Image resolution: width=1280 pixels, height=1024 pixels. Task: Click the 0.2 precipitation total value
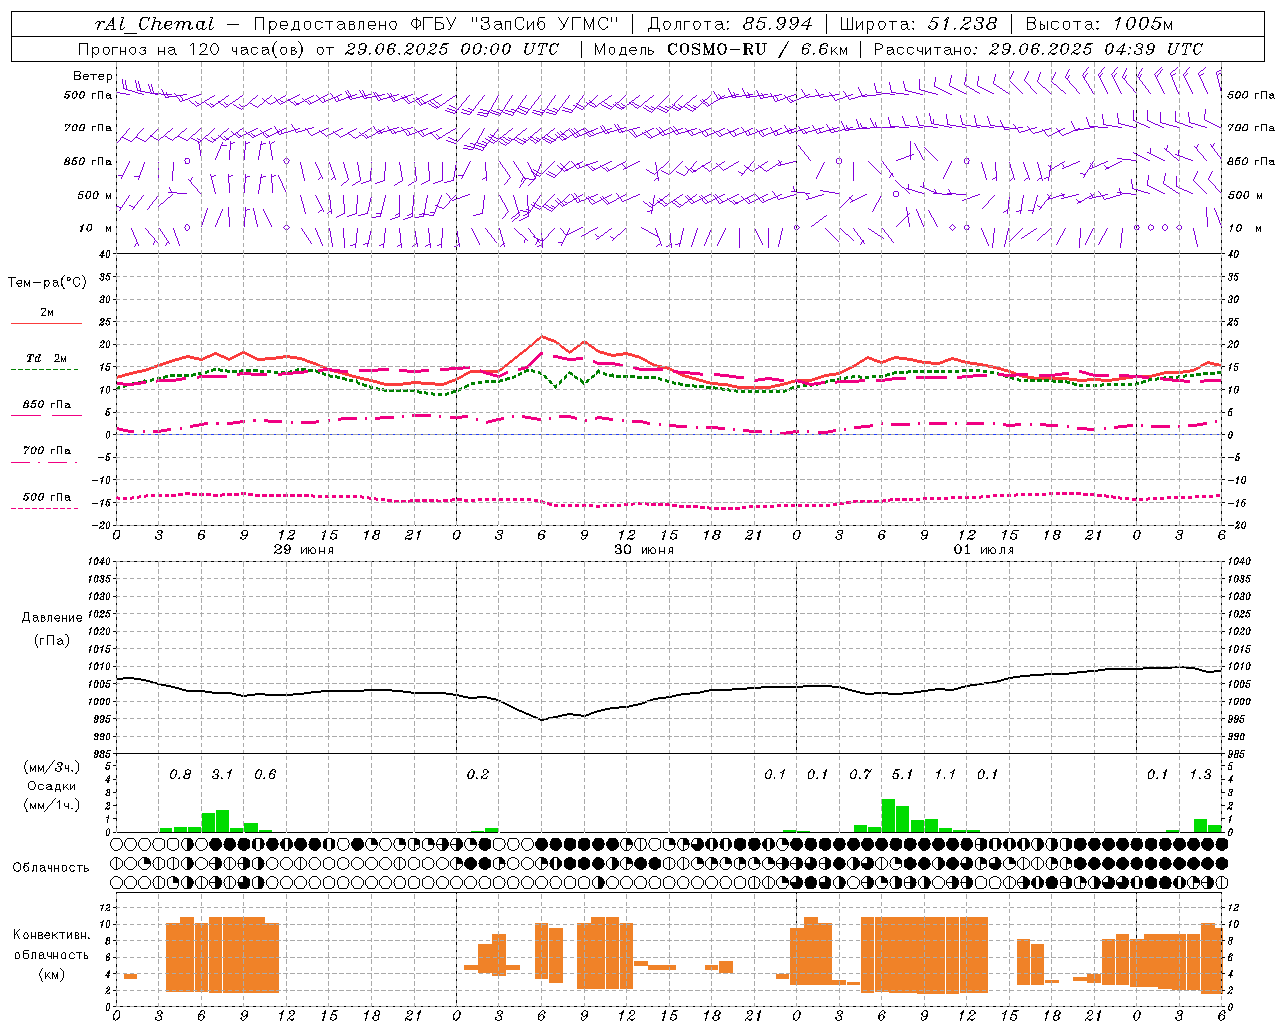(478, 774)
